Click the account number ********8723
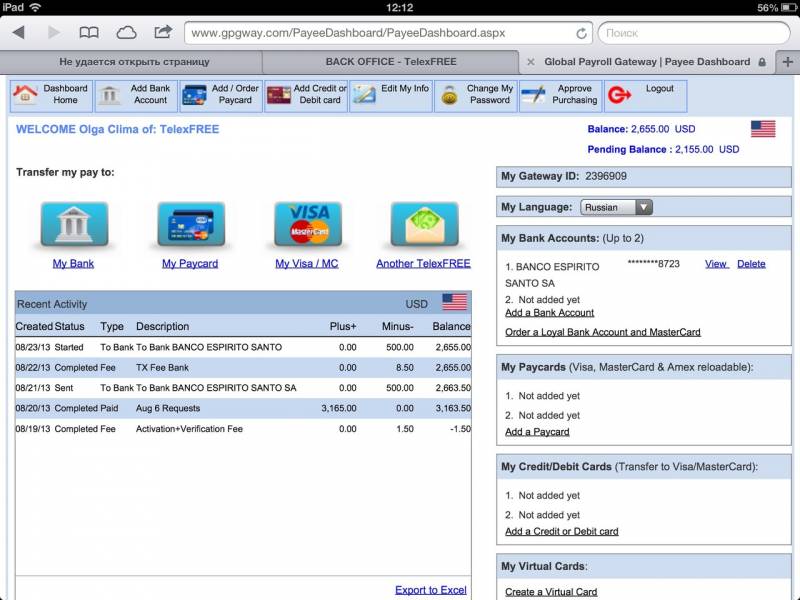Viewport: 800px width, 600px height. pyautogui.click(x=654, y=264)
